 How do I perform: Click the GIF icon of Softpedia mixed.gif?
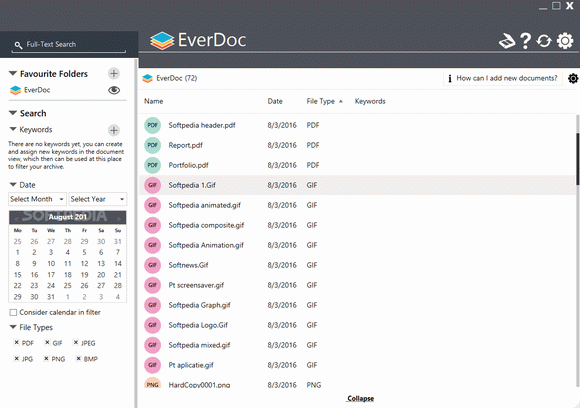pyautogui.click(x=152, y=345)
